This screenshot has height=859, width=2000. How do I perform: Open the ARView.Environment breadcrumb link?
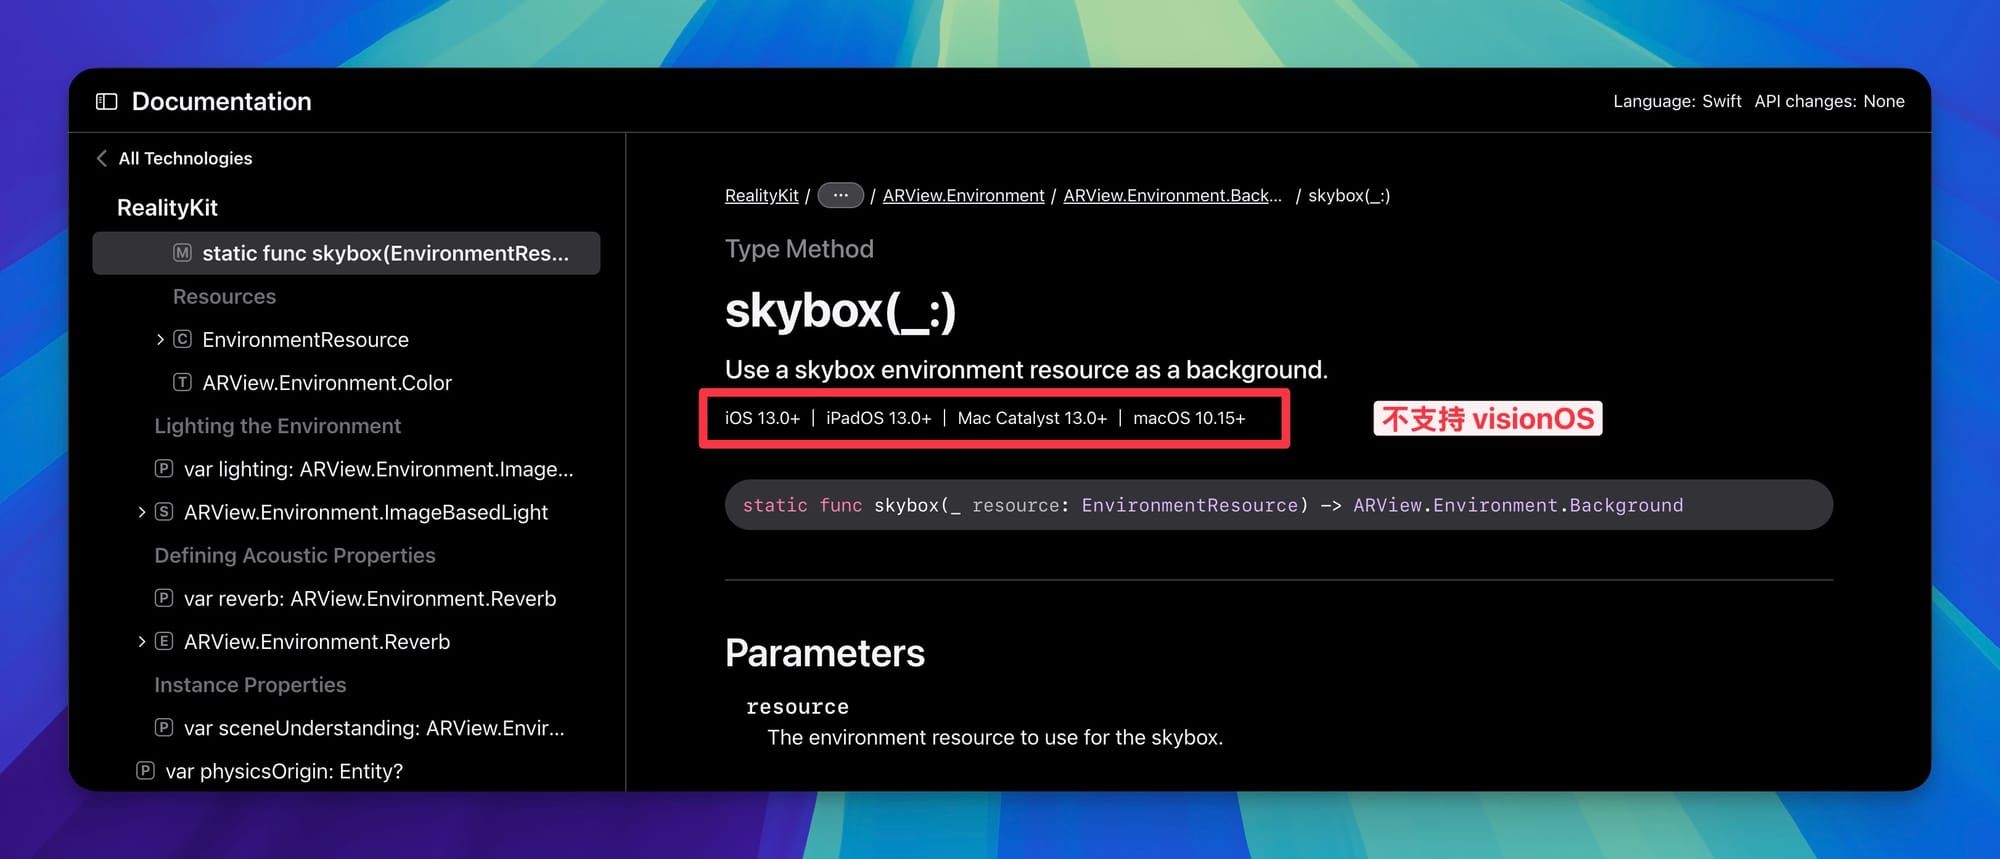pyautogui.click(x=963, y=196)
